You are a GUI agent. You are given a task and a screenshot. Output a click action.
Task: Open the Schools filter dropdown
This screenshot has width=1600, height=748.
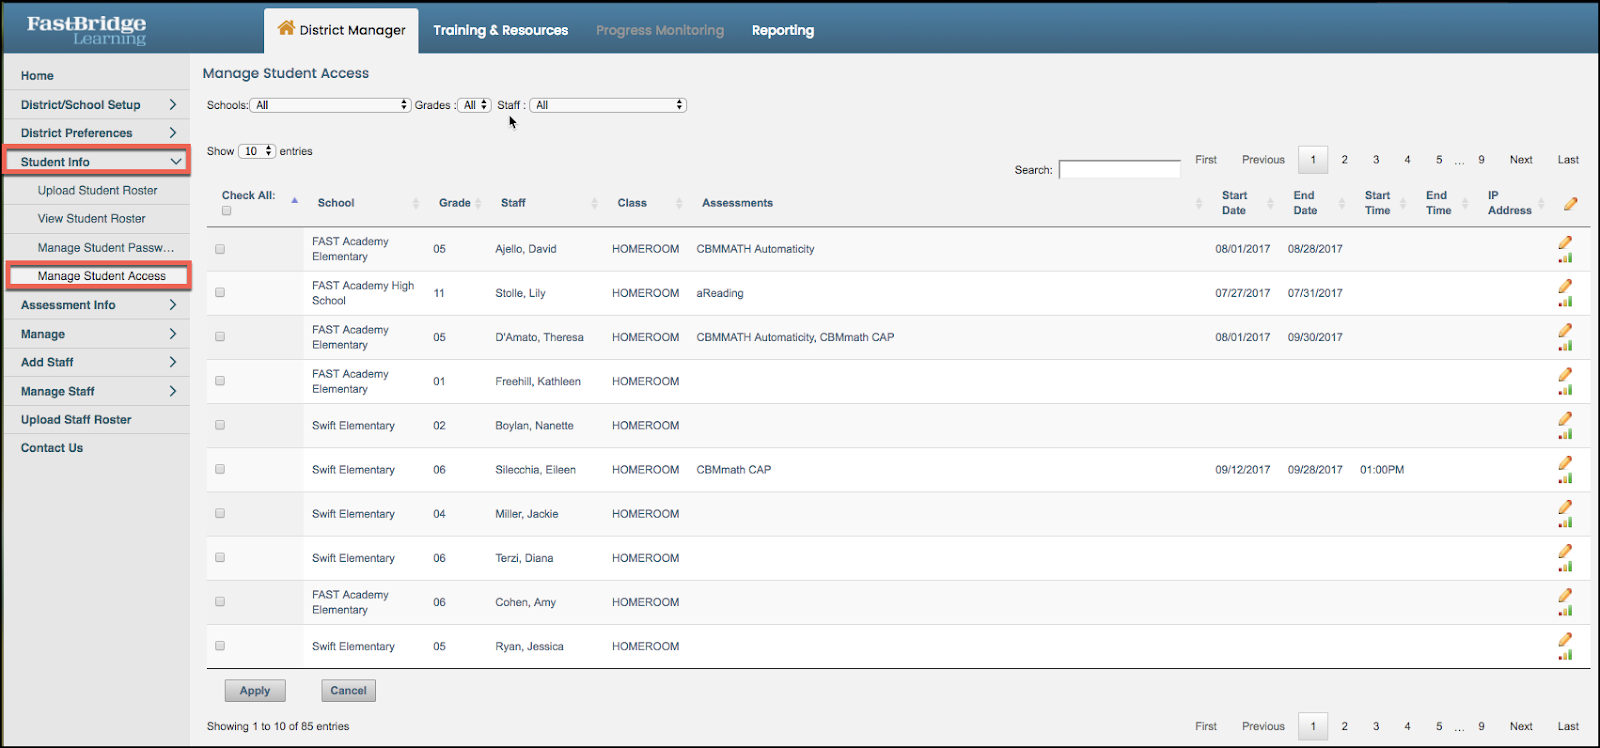(x=330, y=105)
